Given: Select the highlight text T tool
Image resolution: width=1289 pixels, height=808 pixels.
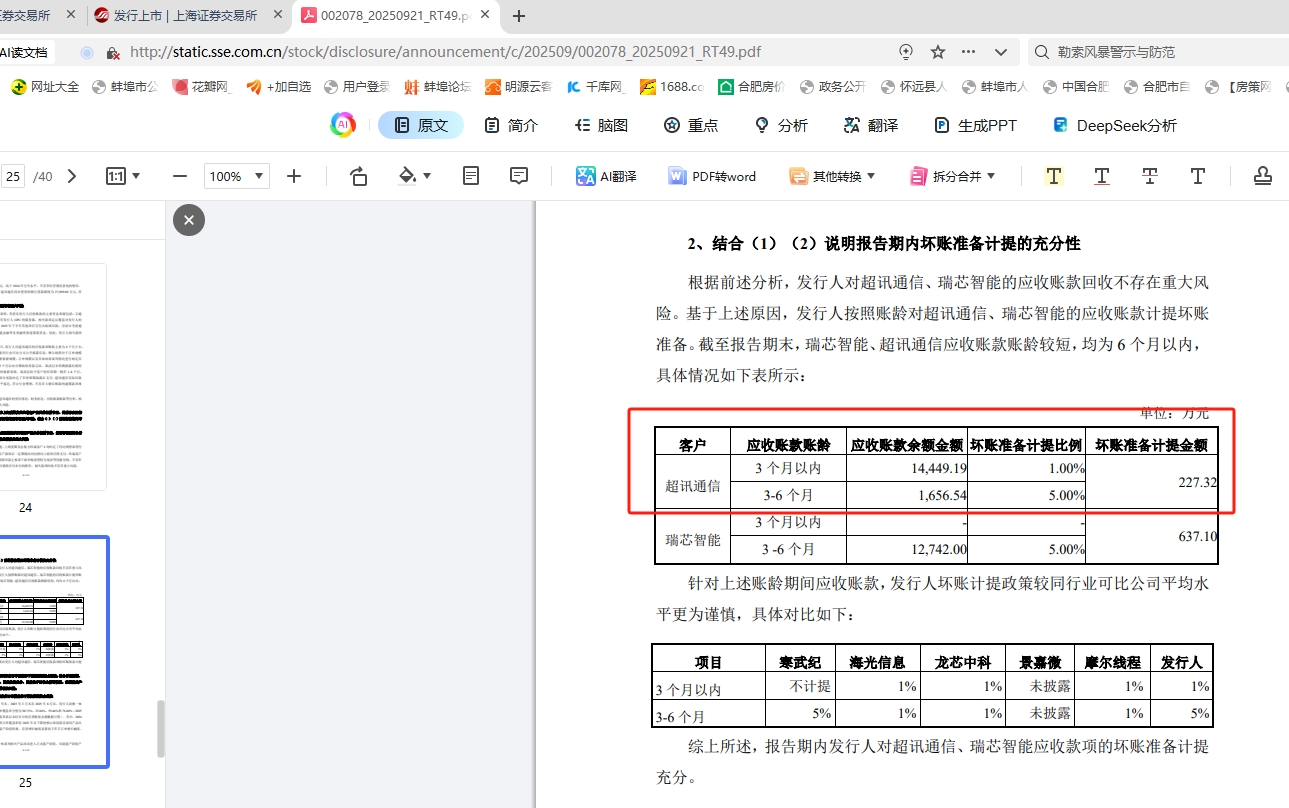Looking at the screenshot, I should (x=1053, y=176).
